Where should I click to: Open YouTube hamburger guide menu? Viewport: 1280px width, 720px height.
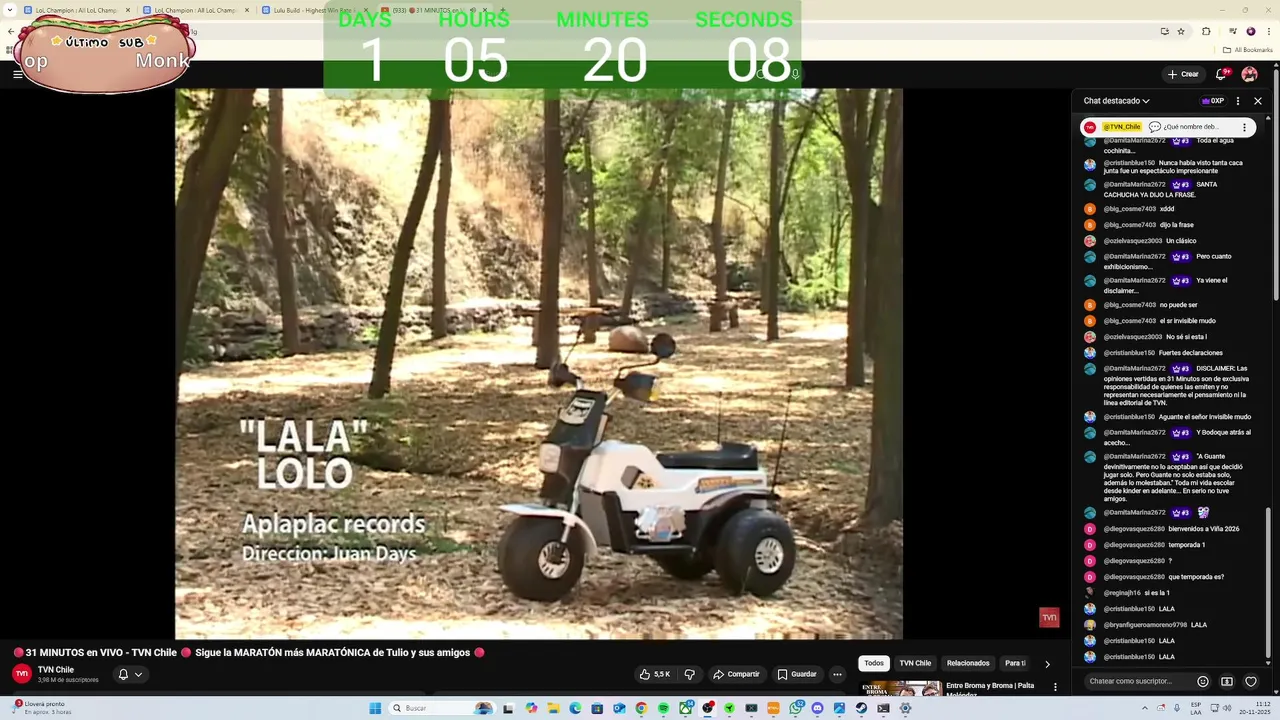(x=17, y=74)
